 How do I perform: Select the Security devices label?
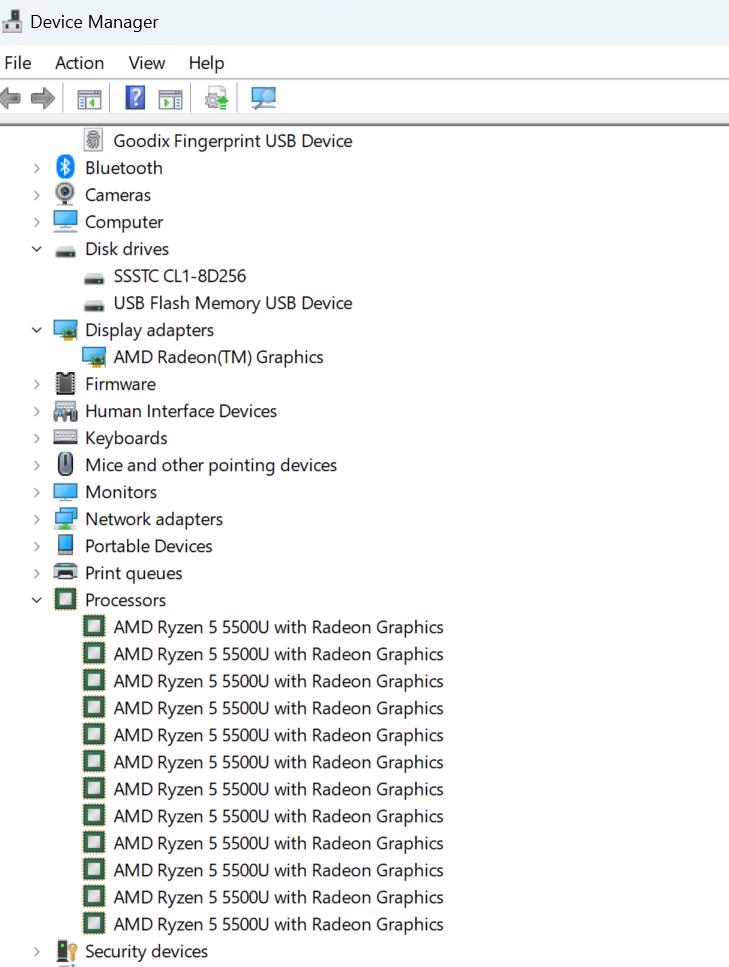pos(146,952)
